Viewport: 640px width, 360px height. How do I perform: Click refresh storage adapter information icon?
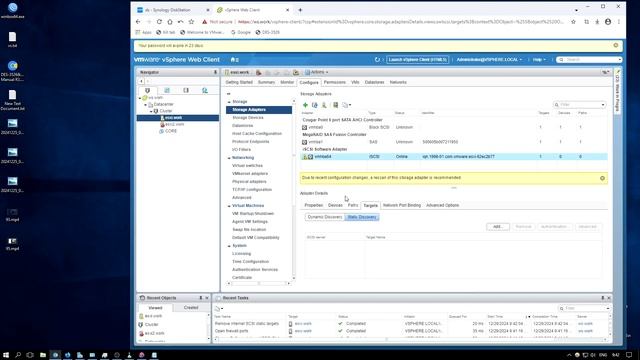pyautogui.click(x=315, y=105)
